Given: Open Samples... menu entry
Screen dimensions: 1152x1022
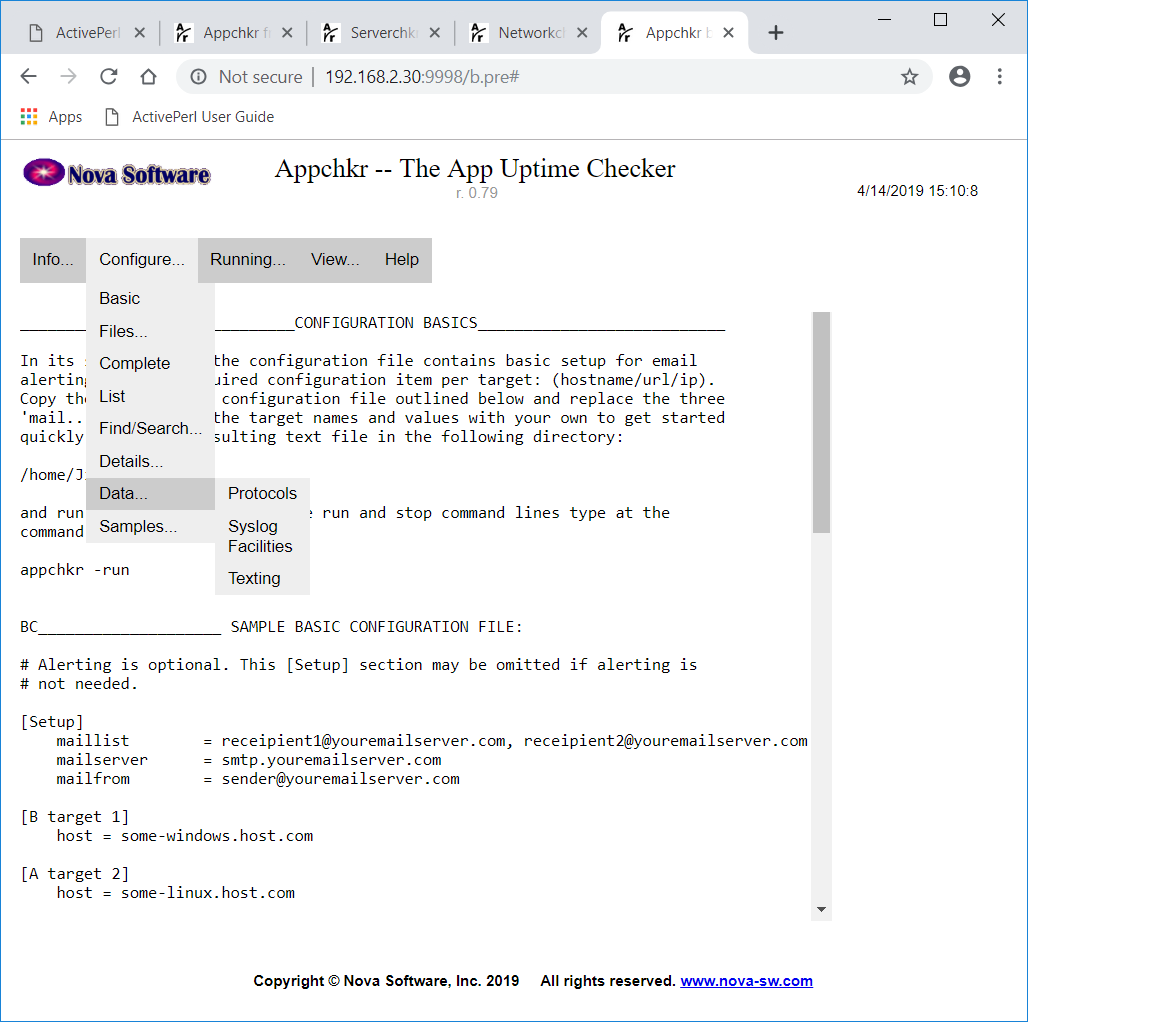Looking at the screenshot, I should click(151, 527).
